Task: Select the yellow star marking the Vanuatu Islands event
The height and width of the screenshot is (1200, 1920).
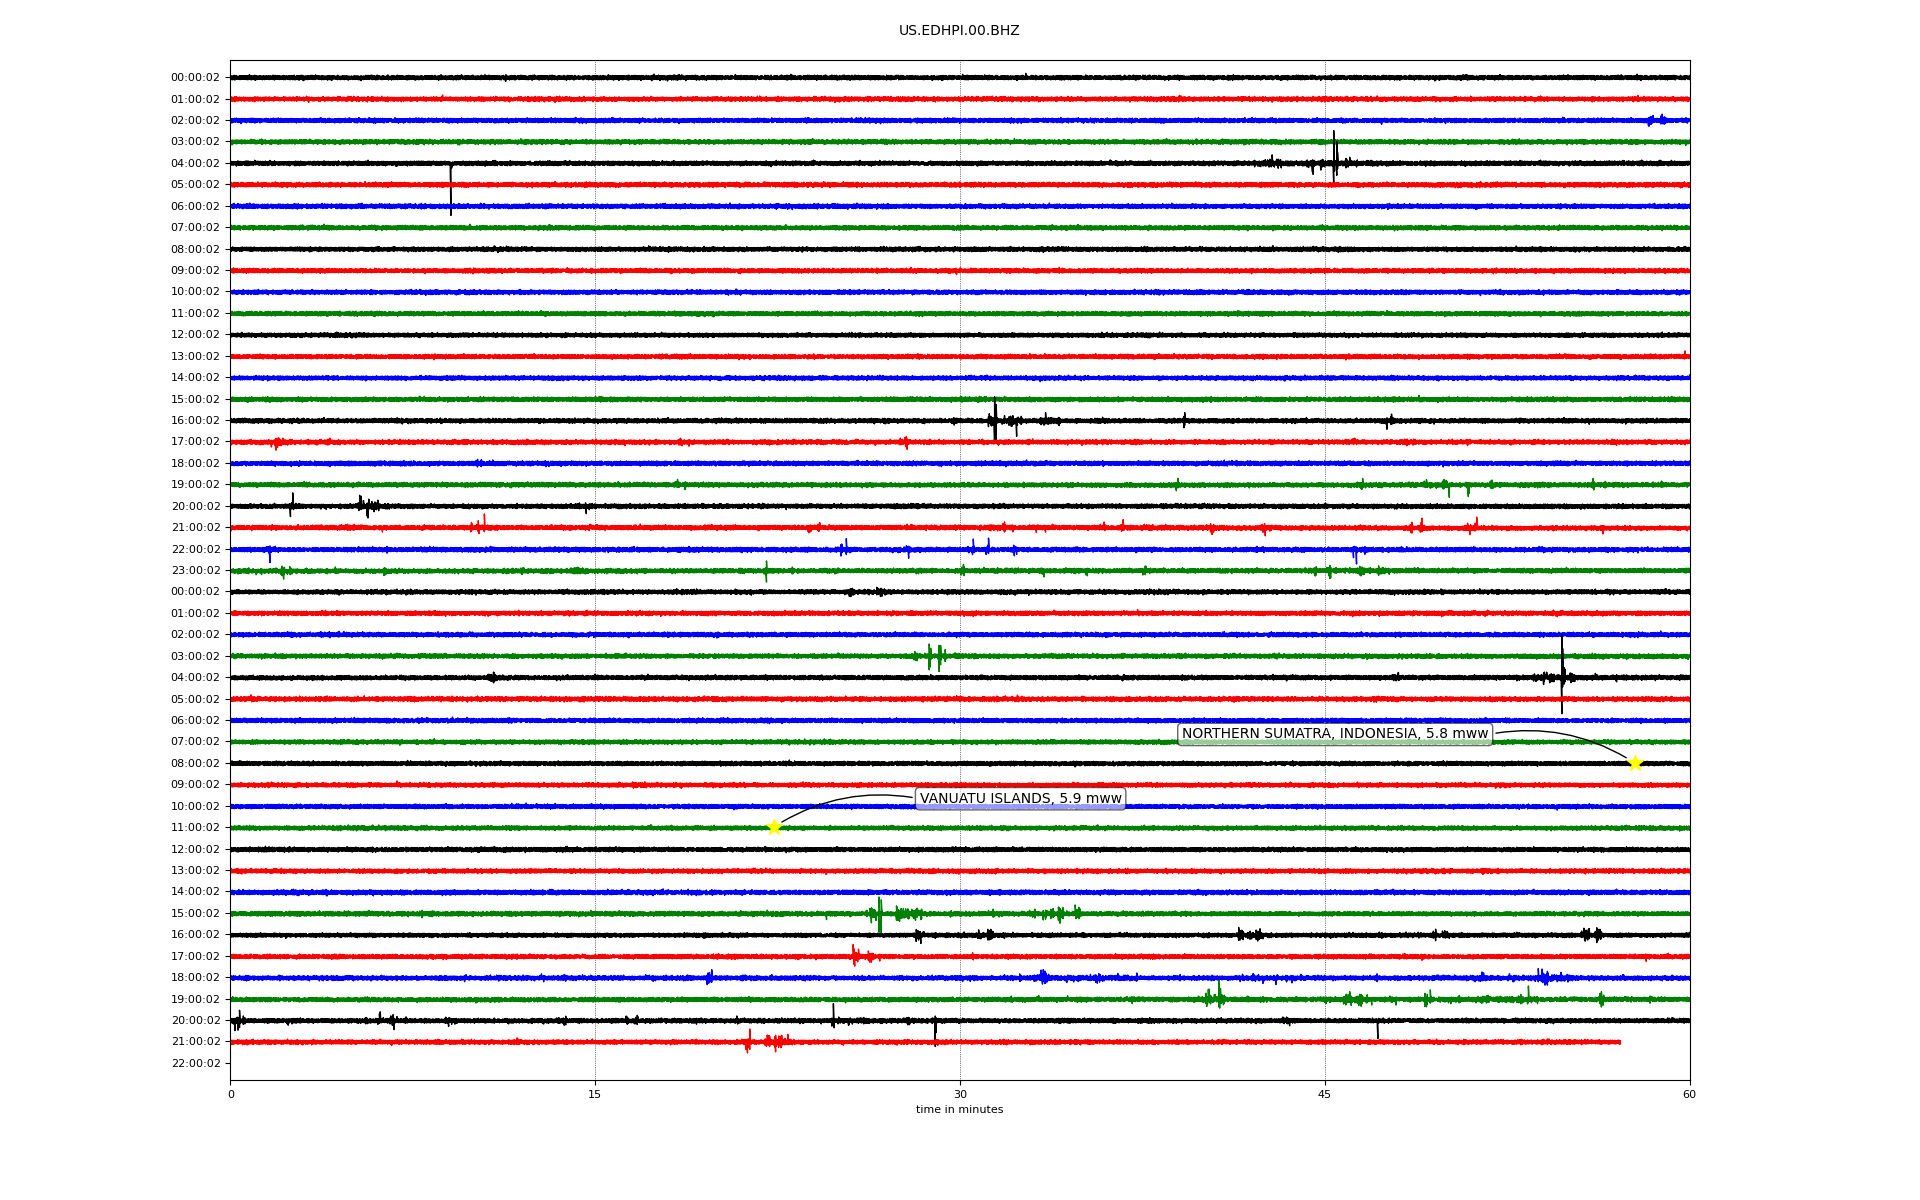Action: 774,827
